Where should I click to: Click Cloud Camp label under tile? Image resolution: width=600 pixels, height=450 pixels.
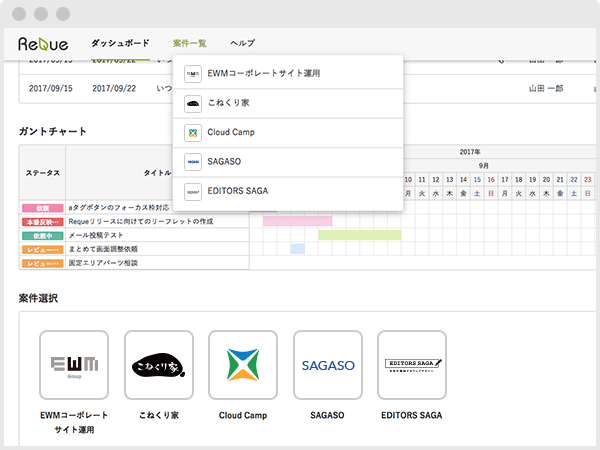click(243, 415)
